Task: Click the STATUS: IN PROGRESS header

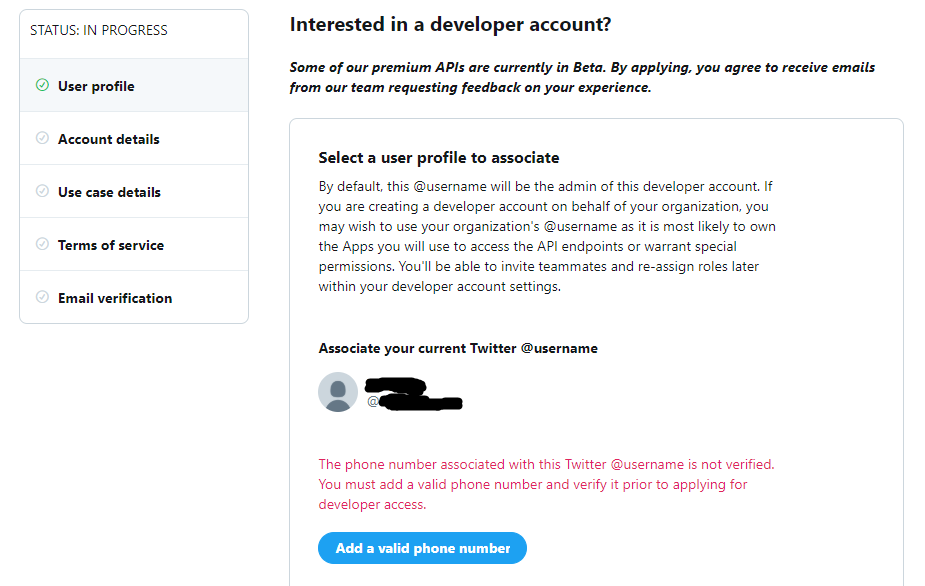Action: [x=99, y=30]
